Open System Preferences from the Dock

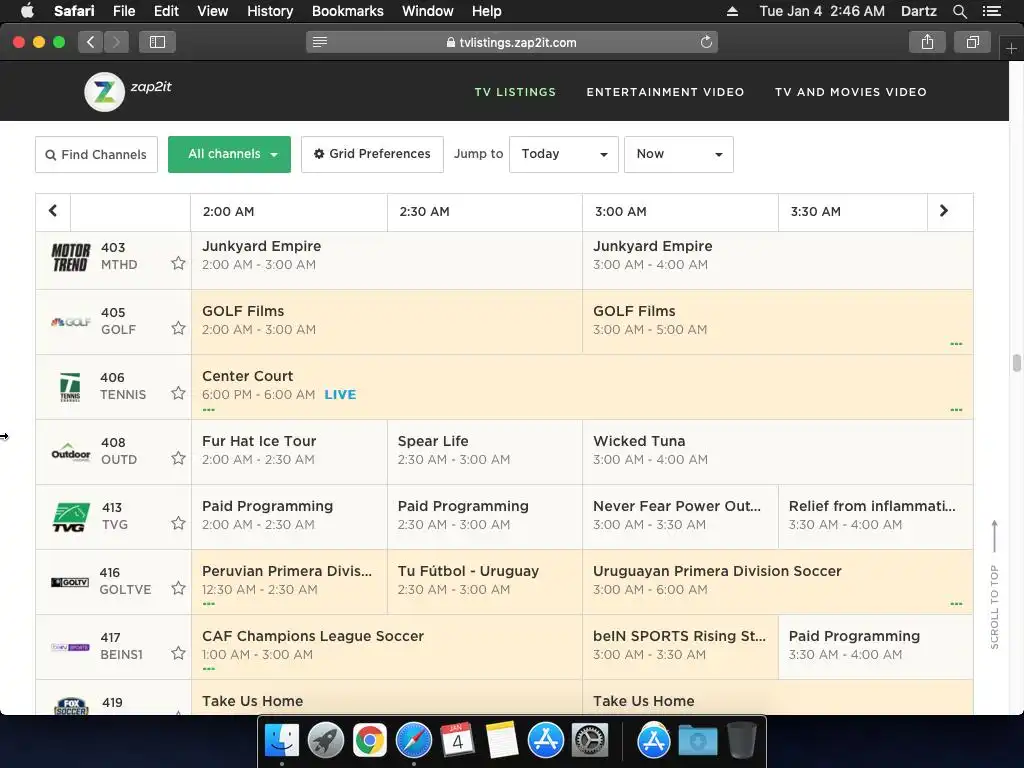tap(590, 741)
